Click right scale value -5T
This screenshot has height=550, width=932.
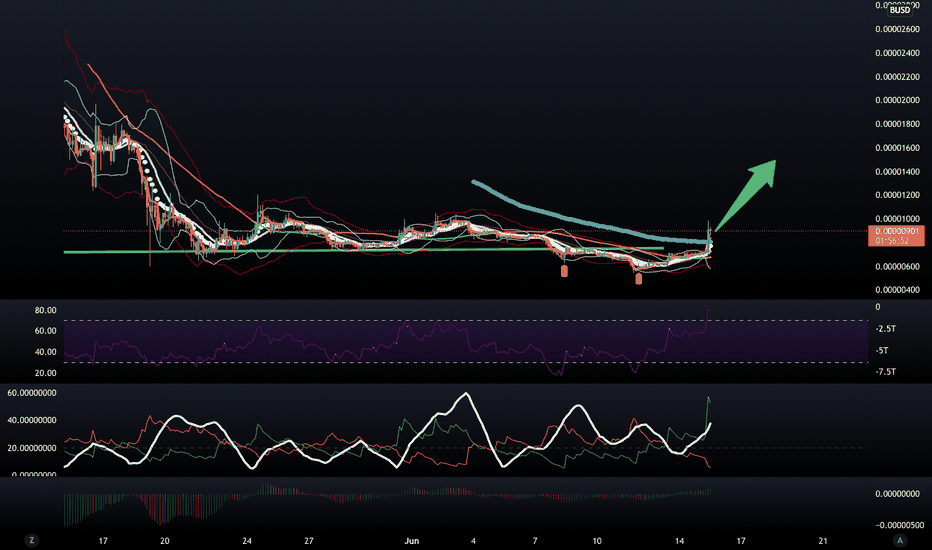coord(882,350)
